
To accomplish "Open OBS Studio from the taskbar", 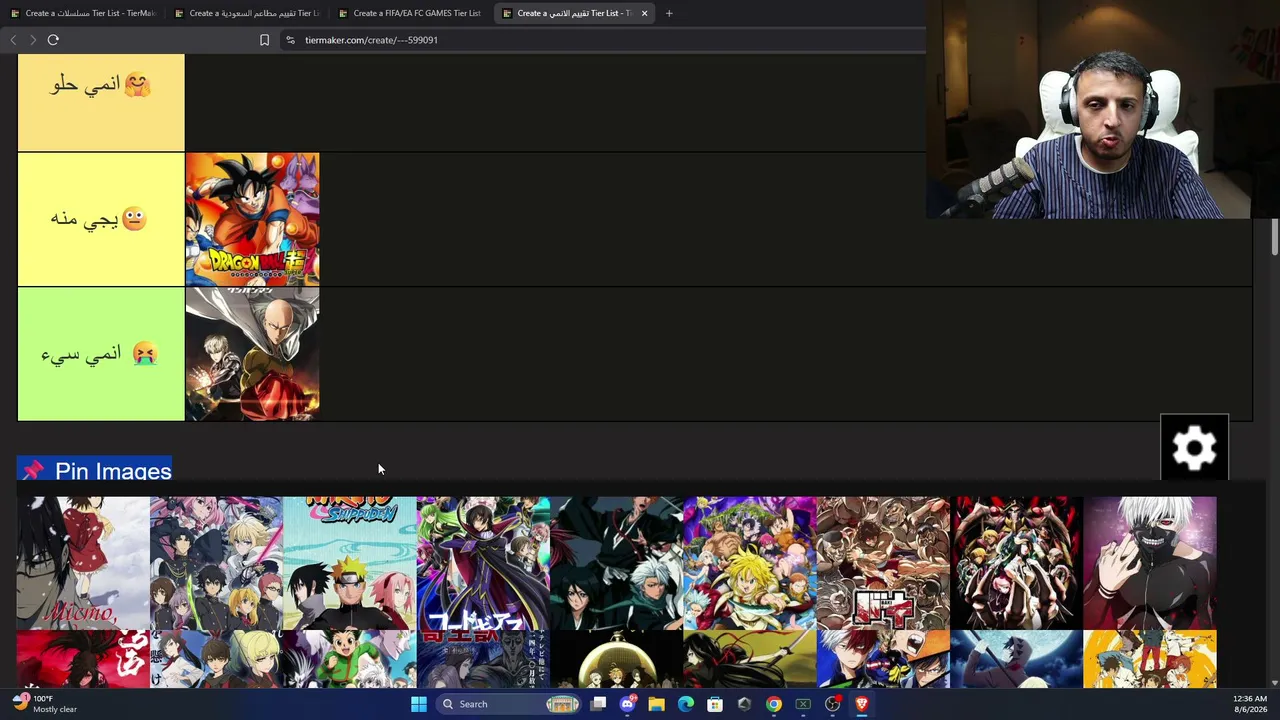I will 832,704.
